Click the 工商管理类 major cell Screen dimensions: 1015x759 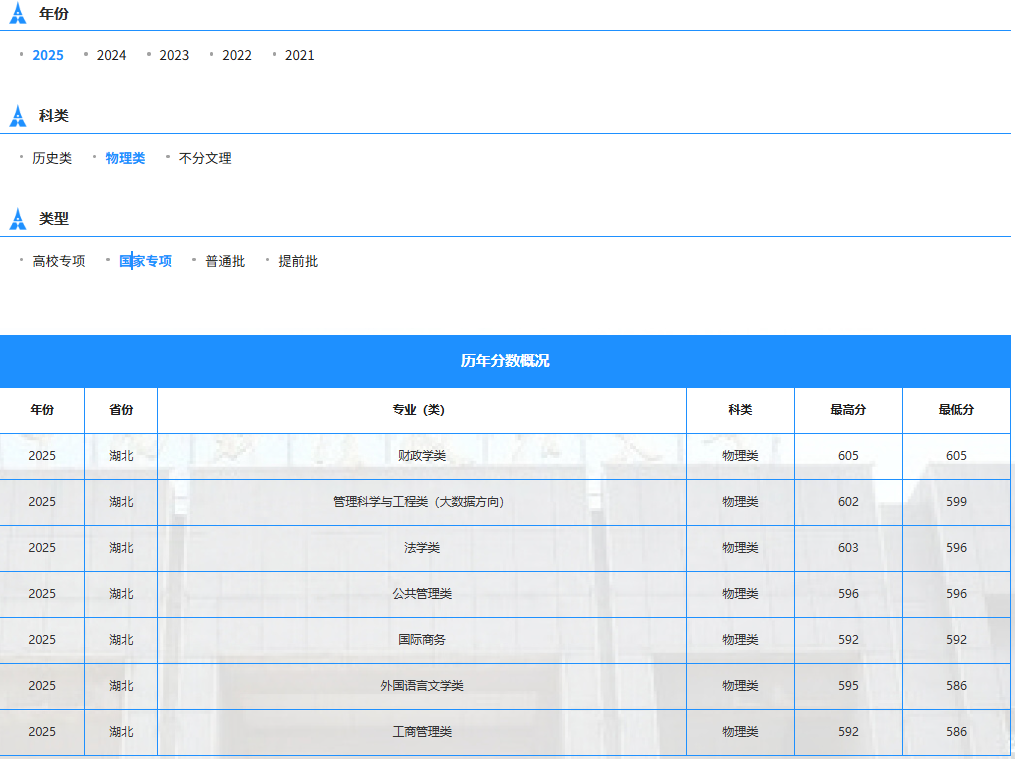coord(421,732)
